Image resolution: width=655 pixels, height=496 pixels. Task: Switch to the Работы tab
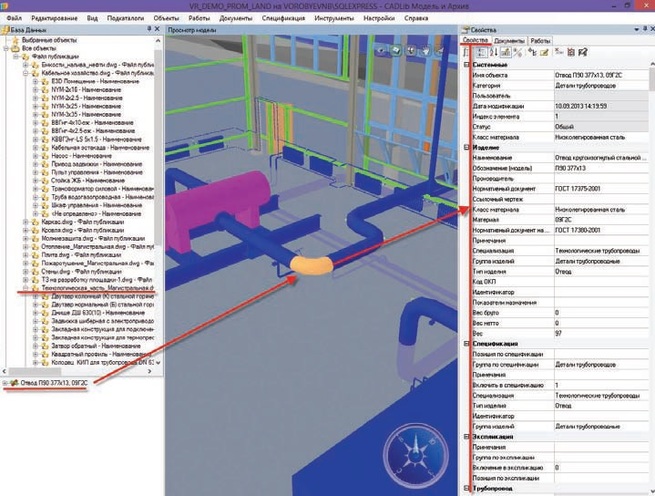[540, 41]
